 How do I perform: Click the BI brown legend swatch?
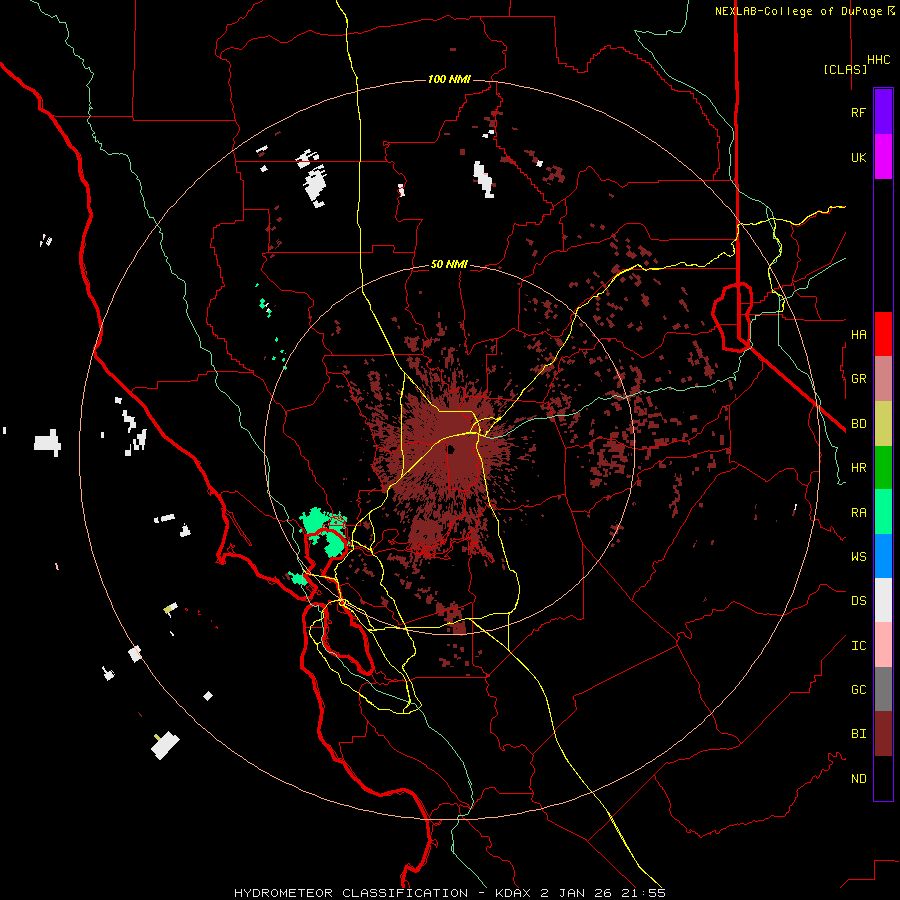click(x=883, y=734)
